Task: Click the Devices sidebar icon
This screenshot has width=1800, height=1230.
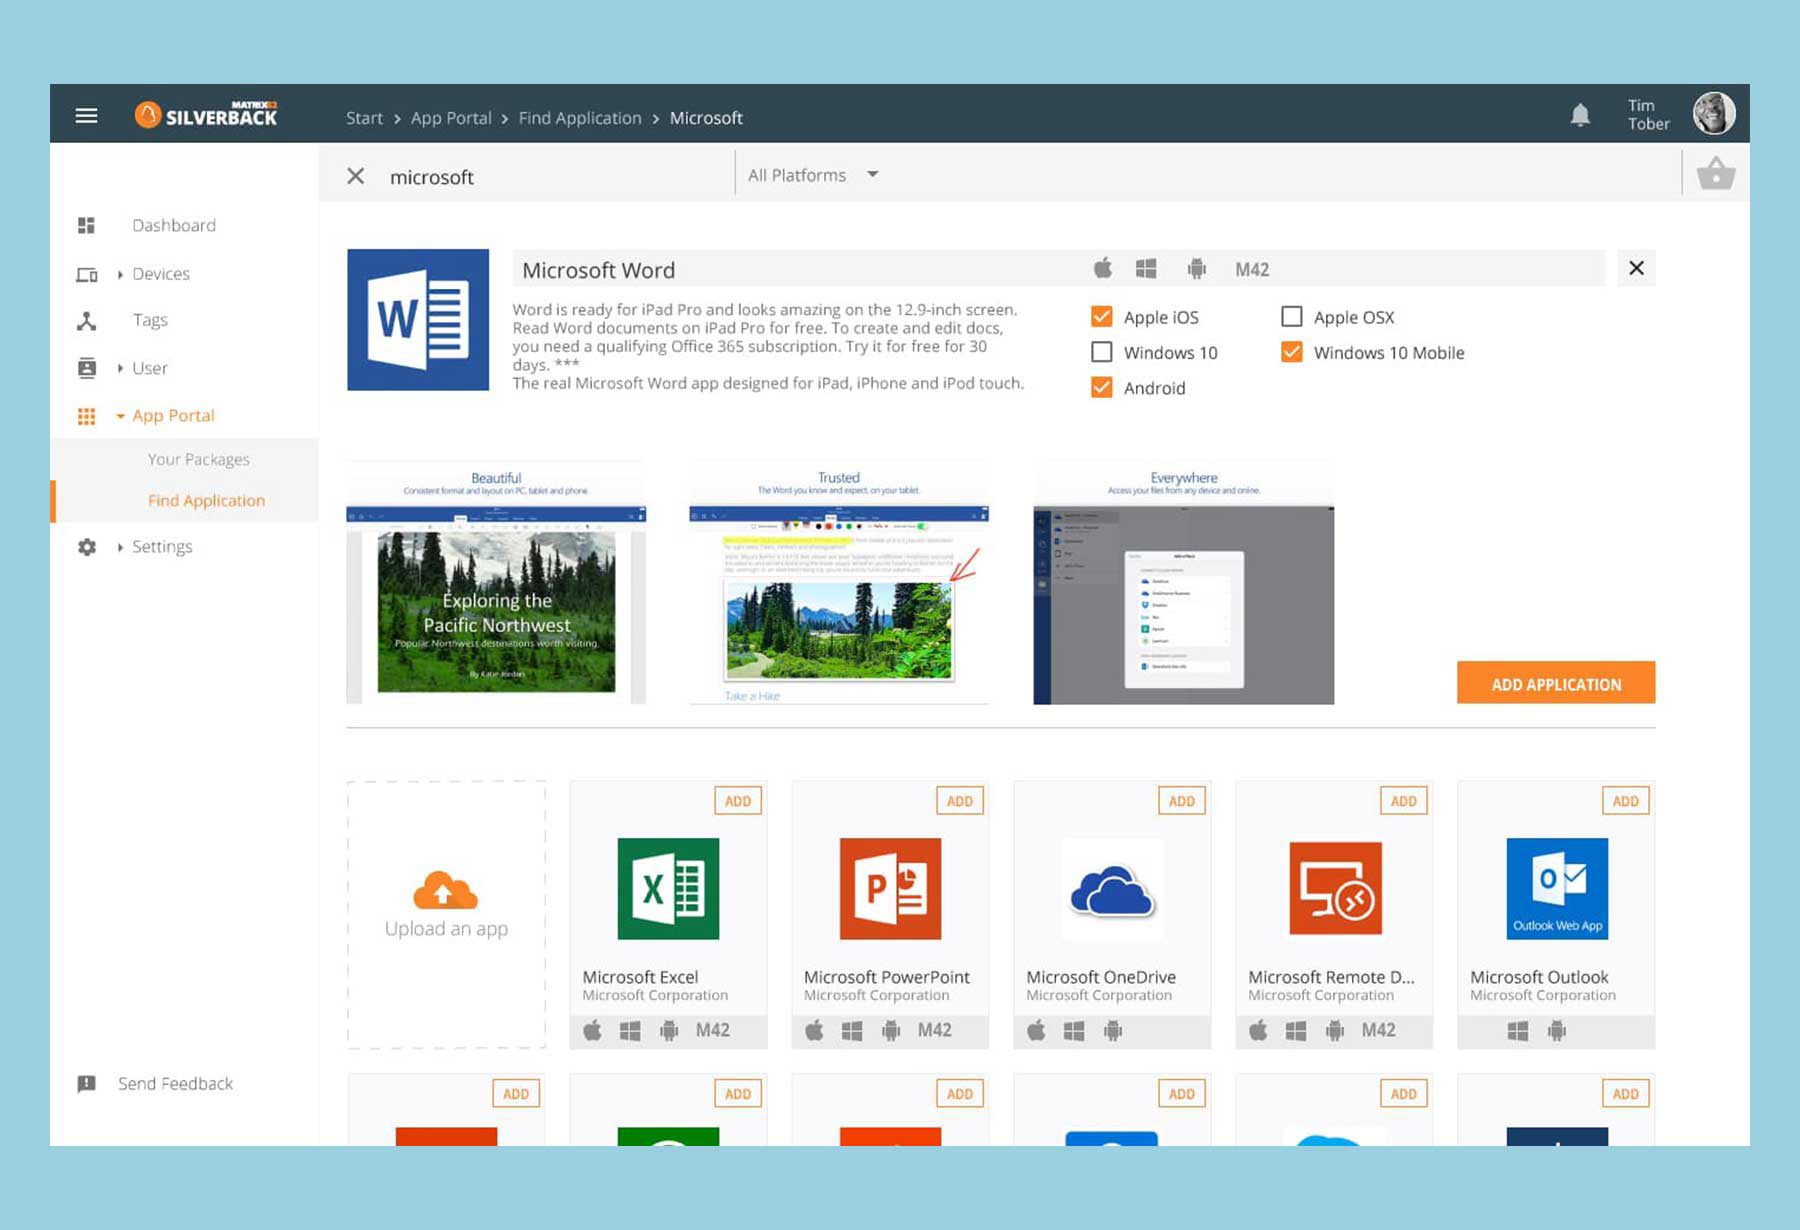Action: pos(87,274)
